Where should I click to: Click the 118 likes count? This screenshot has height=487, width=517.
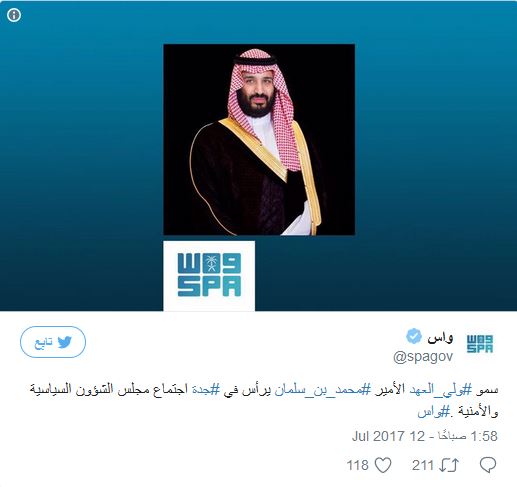358,465
